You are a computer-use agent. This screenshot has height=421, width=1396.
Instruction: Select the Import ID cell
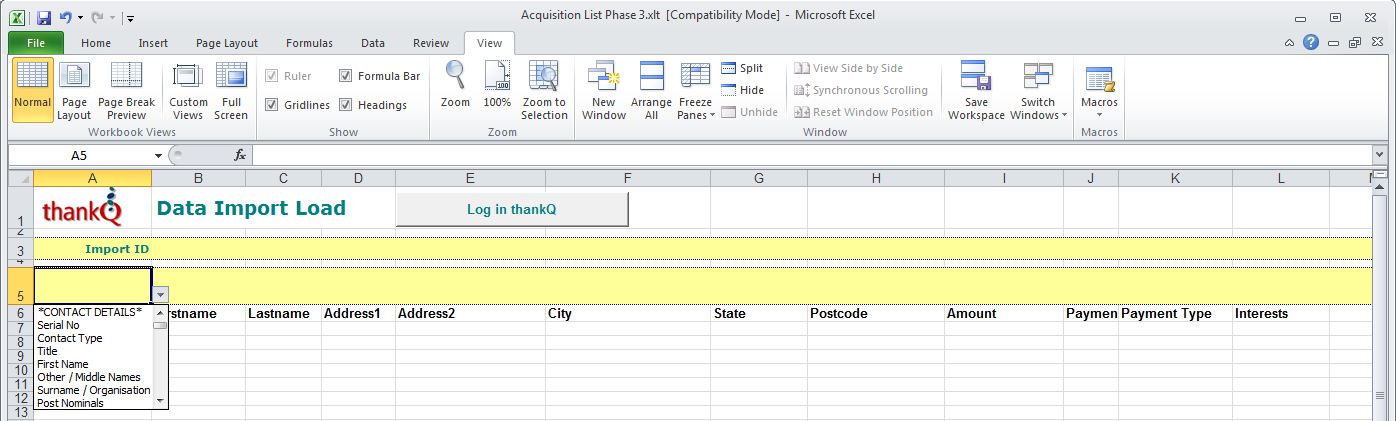[93, 249]
